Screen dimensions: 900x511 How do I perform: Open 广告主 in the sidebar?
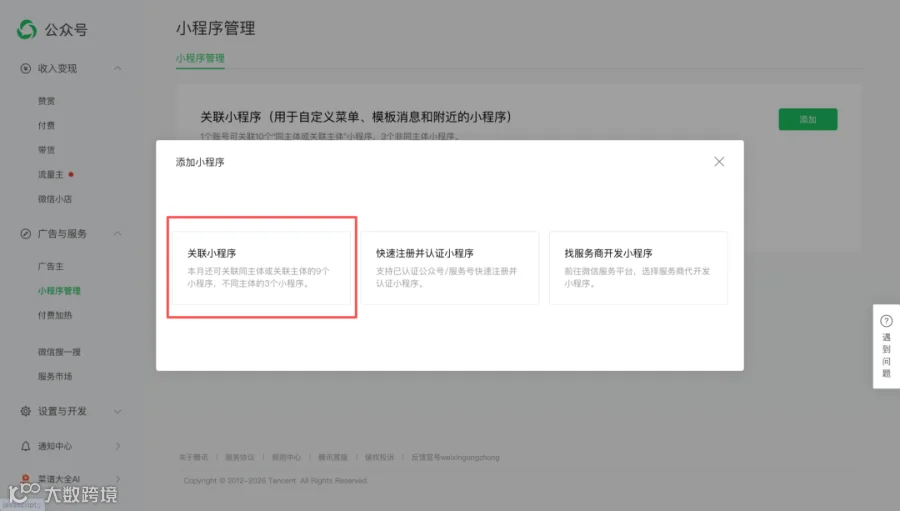pos(51,266)
